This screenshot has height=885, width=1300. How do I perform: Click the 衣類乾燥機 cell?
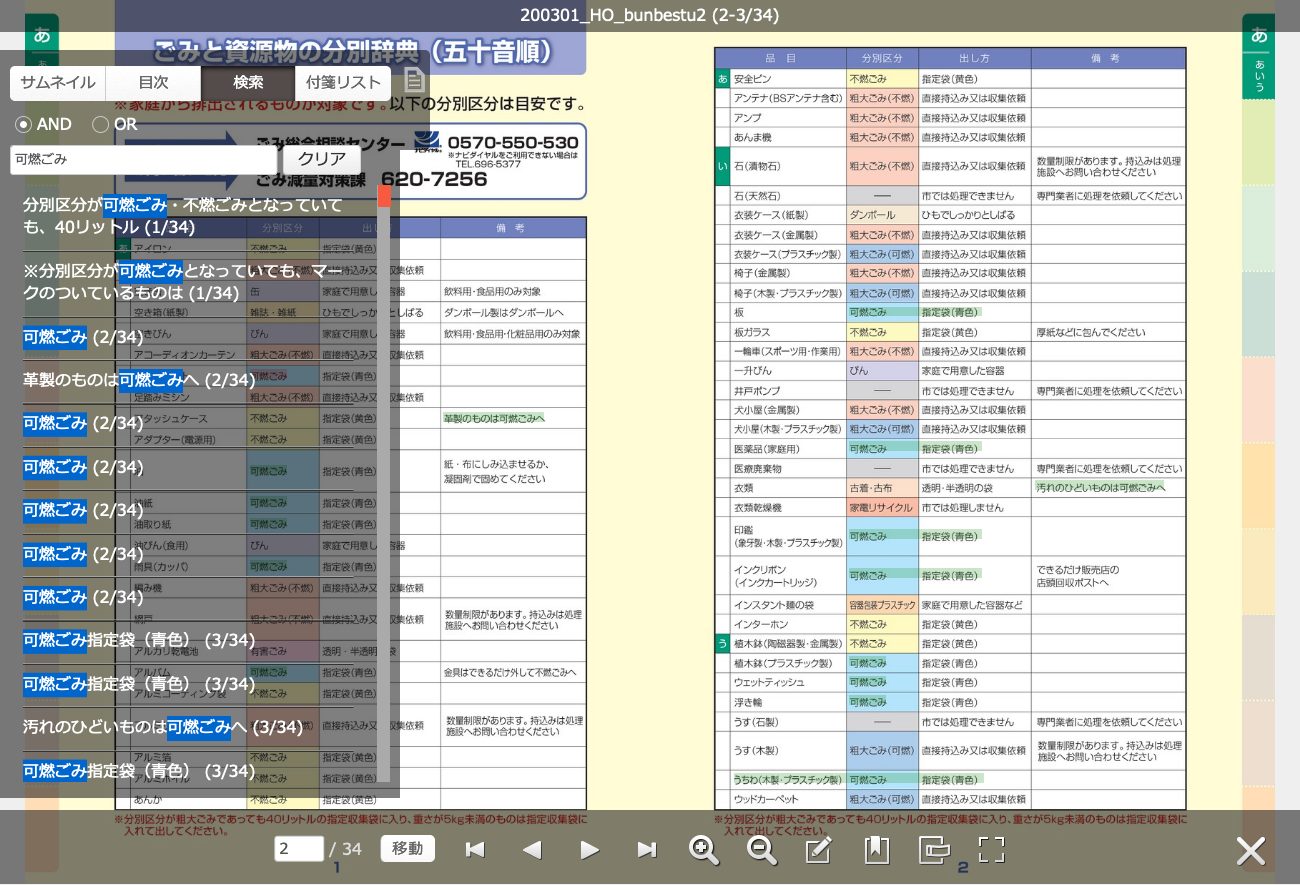pos(788,508)
